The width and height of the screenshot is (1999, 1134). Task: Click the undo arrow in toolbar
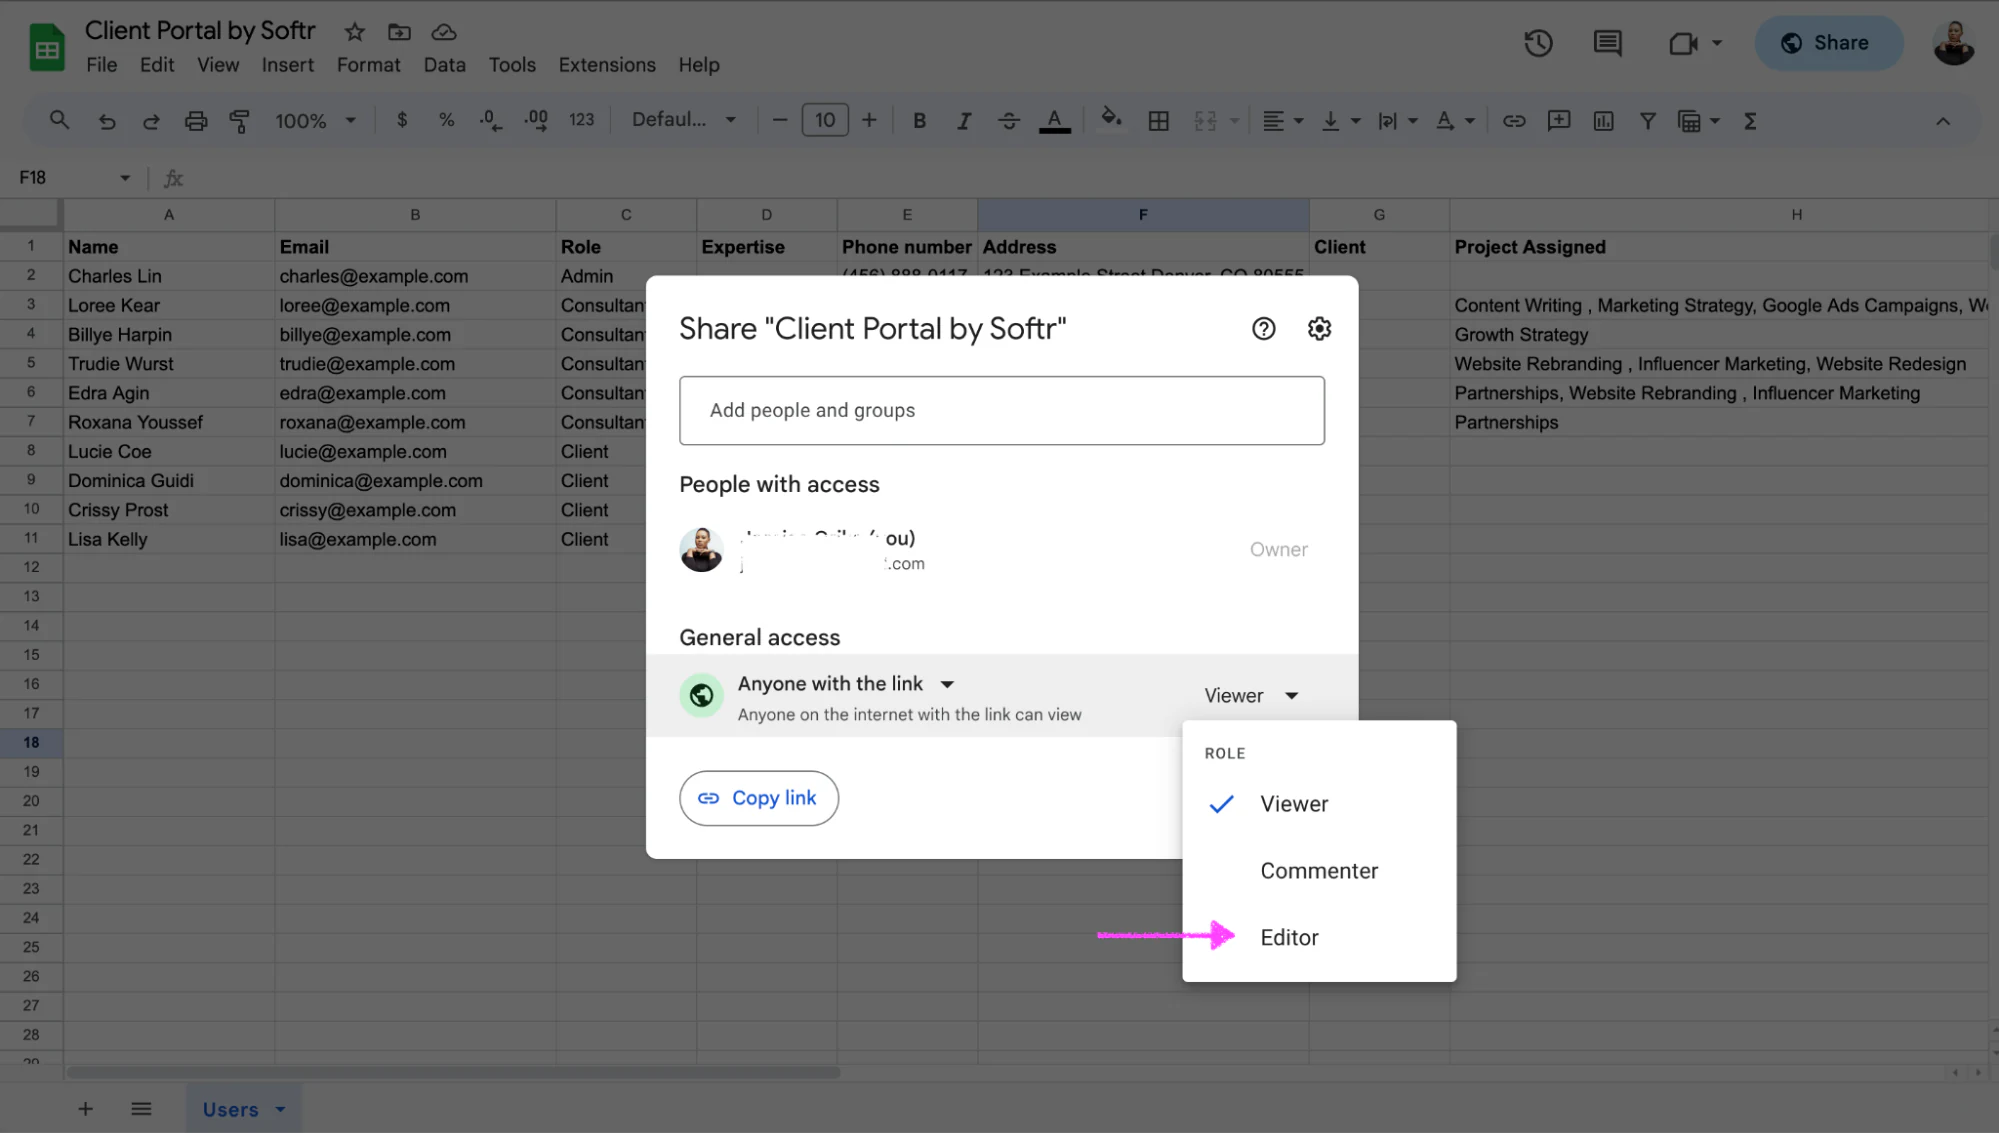[107, 121]
